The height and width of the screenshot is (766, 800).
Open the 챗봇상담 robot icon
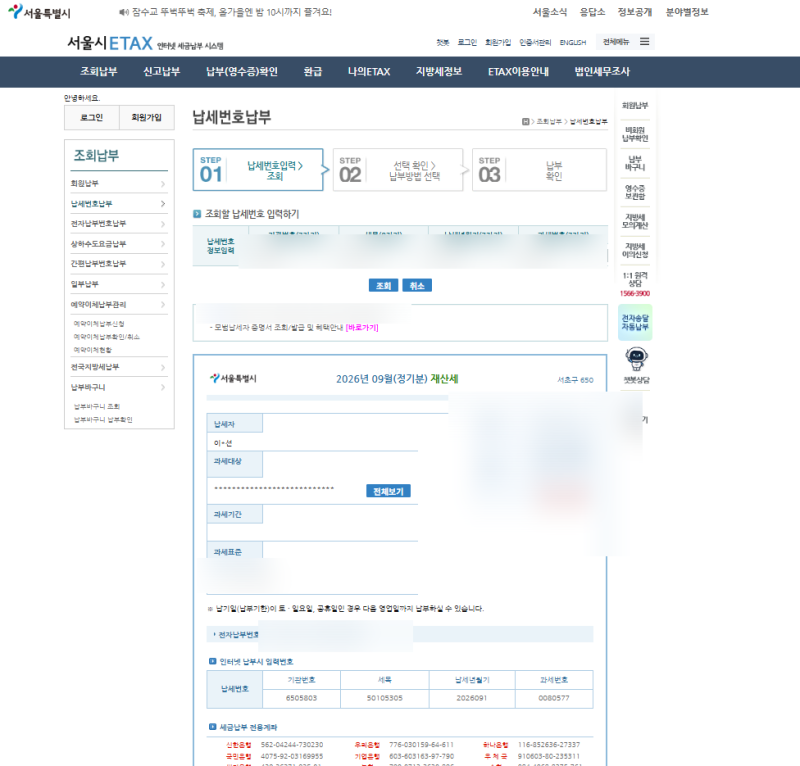(636, 359)
